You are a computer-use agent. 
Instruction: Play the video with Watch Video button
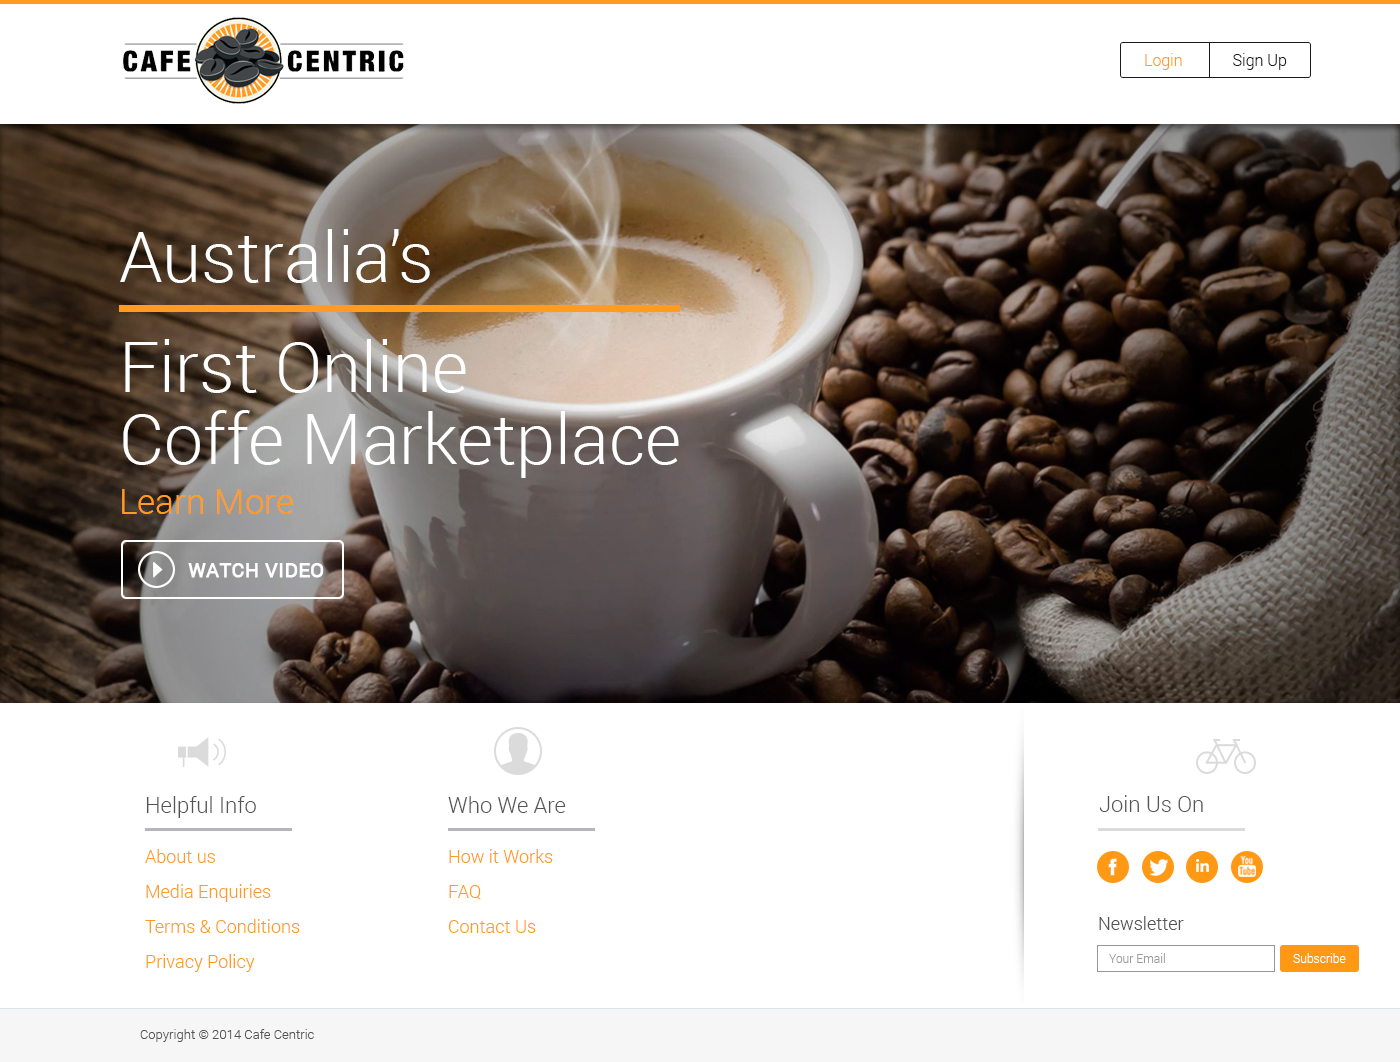232,570
